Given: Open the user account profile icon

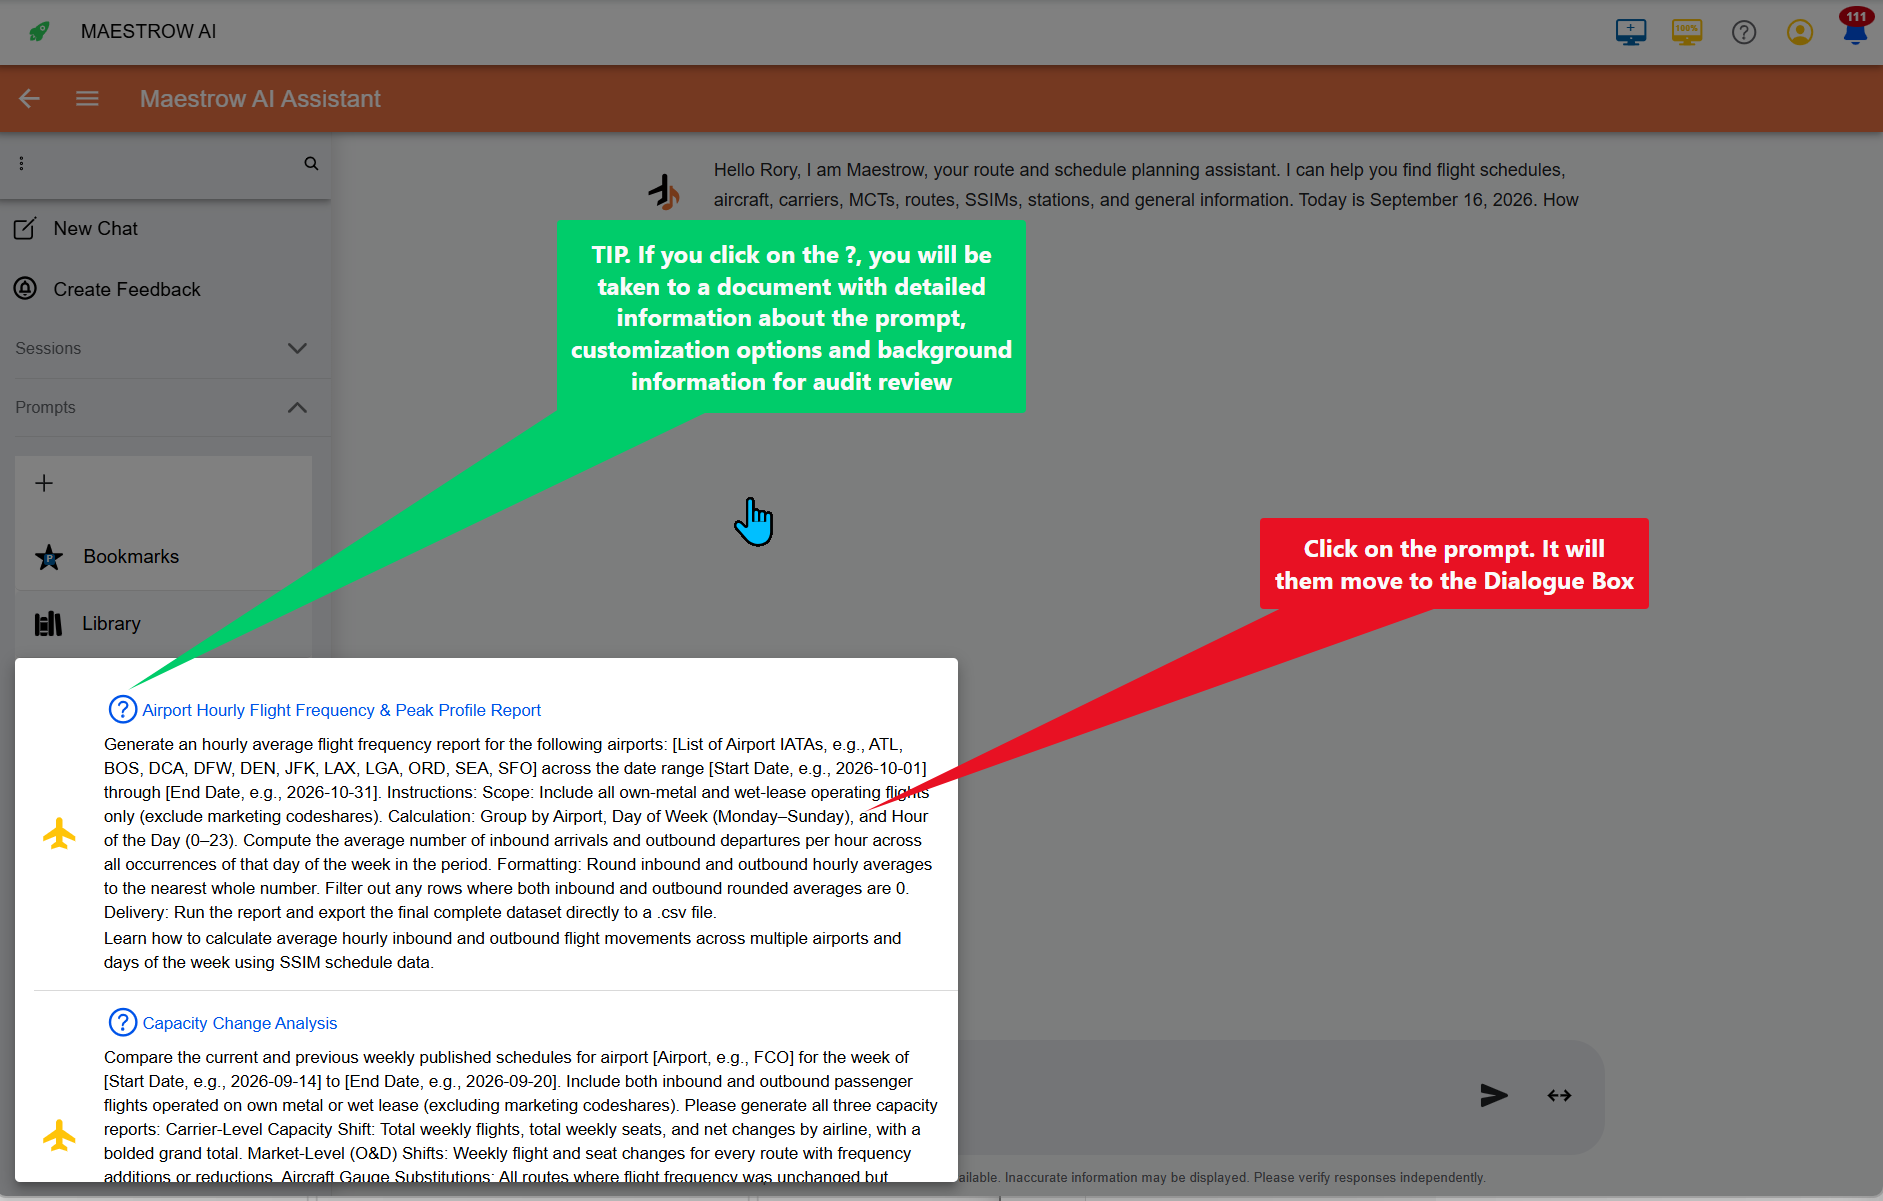Looking at the screenshot, I should point(1800,32).
